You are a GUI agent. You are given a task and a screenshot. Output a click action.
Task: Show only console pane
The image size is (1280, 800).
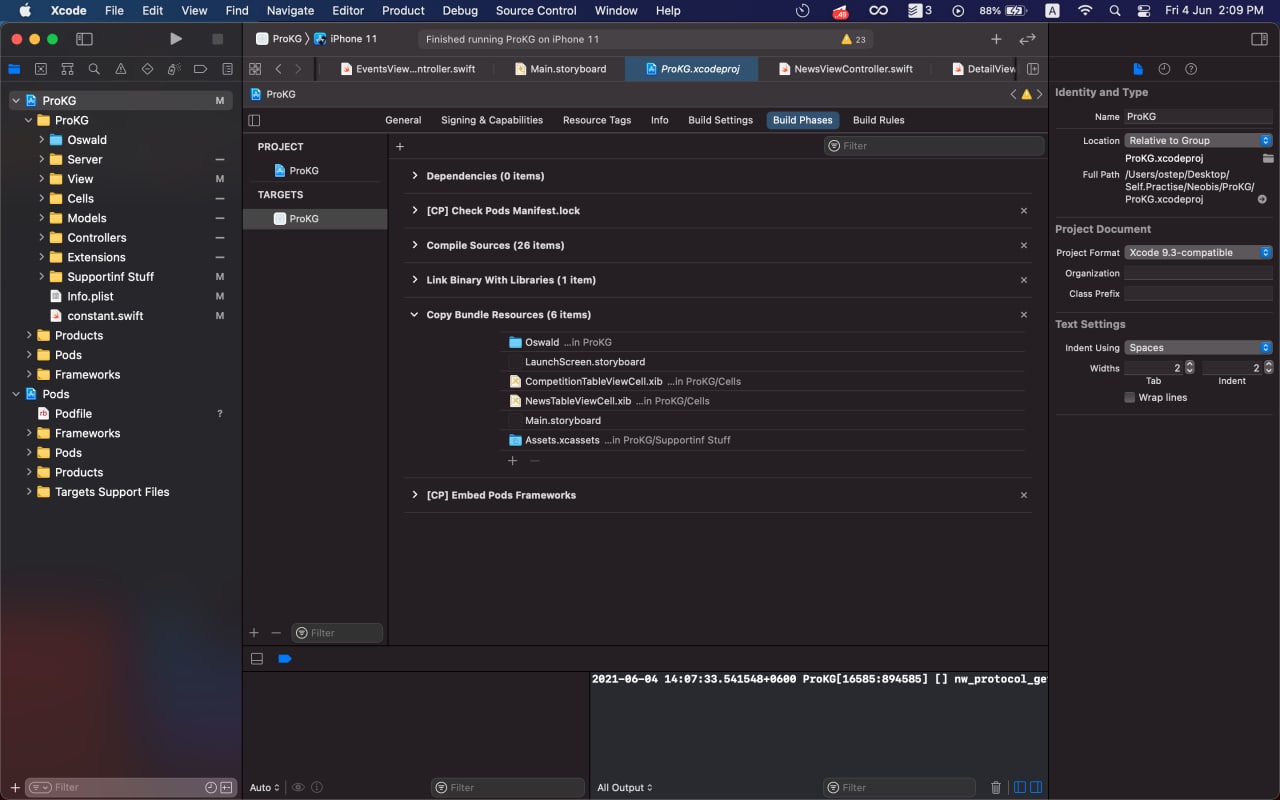[x=1036, y=788]
